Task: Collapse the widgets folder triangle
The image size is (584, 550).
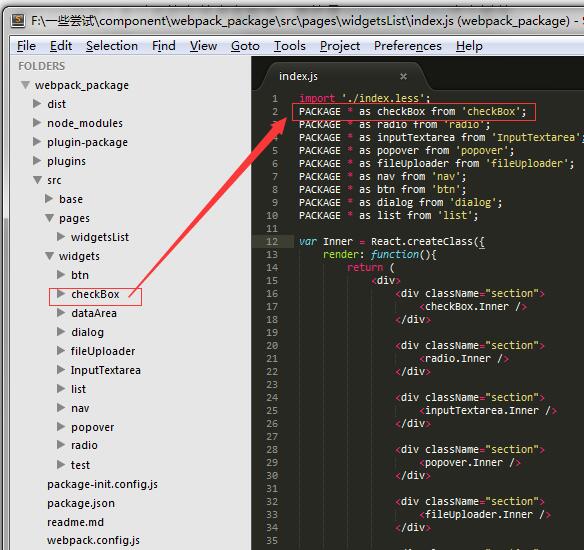Action: (50, 256)
